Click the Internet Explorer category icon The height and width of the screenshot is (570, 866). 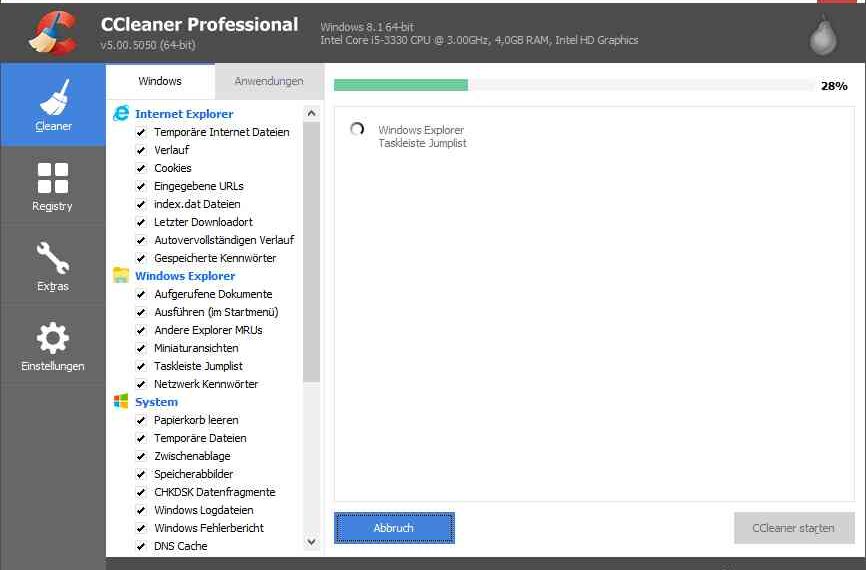pyautogui.click(x=121, y=114)
